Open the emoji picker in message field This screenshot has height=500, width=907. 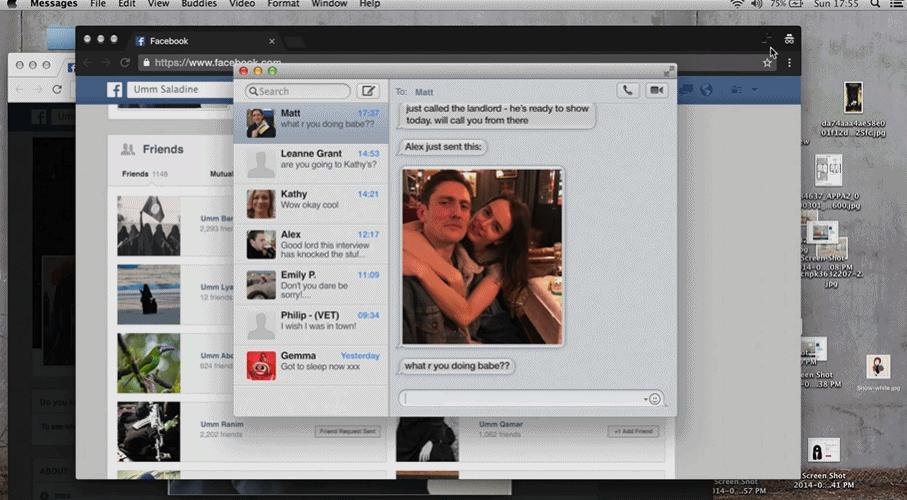click(655, 399)
